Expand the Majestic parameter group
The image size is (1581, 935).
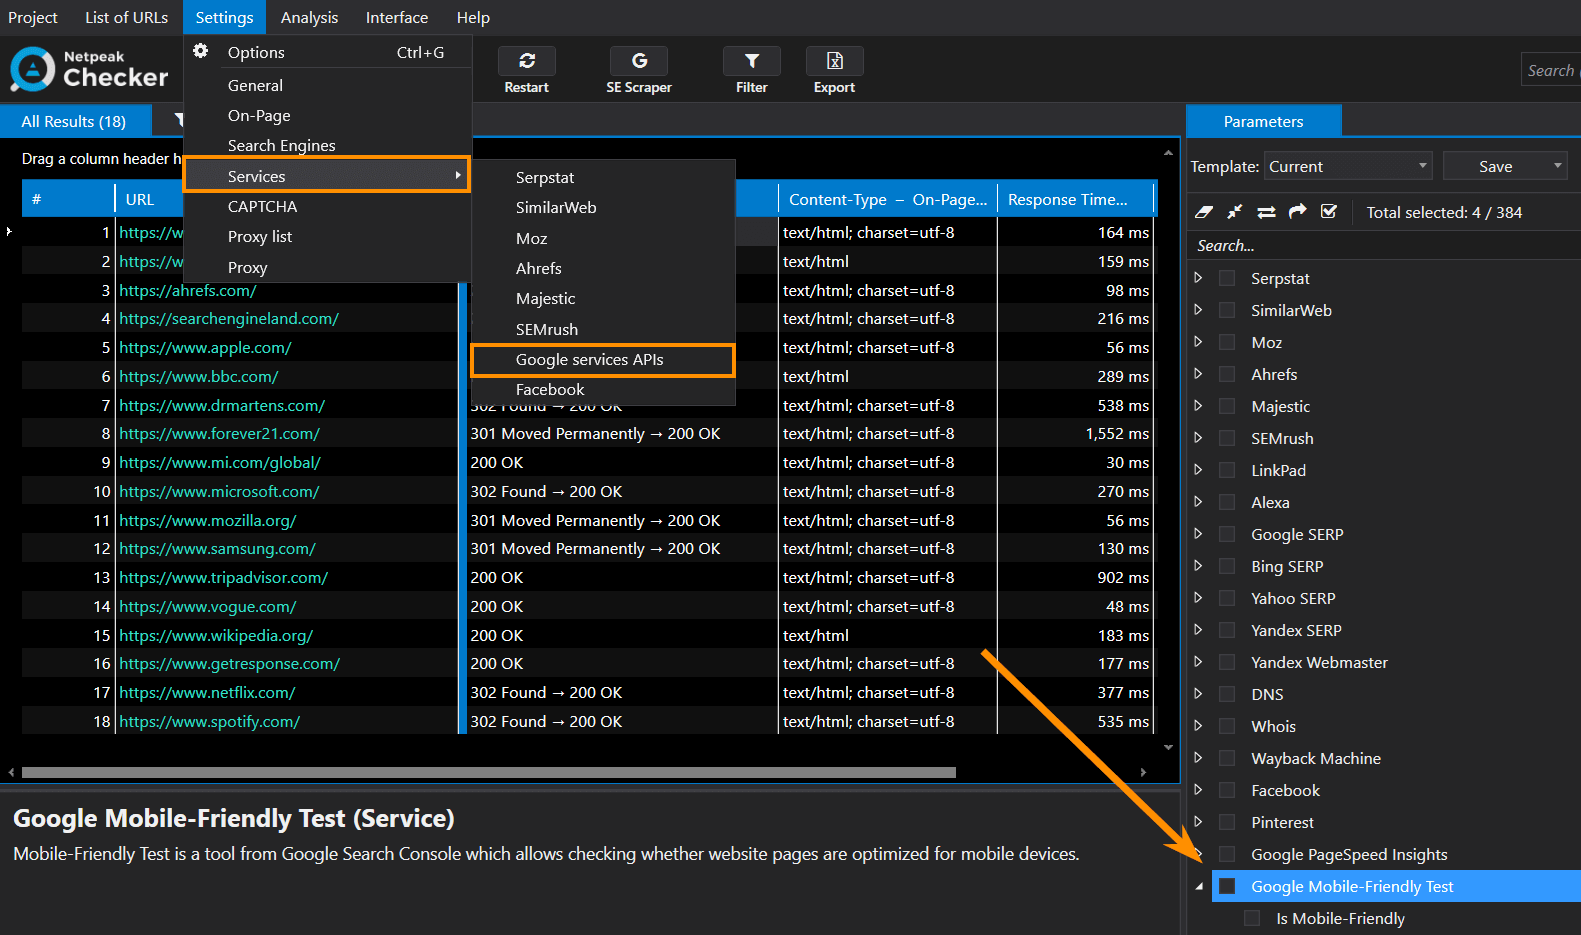coord(1198,406)
